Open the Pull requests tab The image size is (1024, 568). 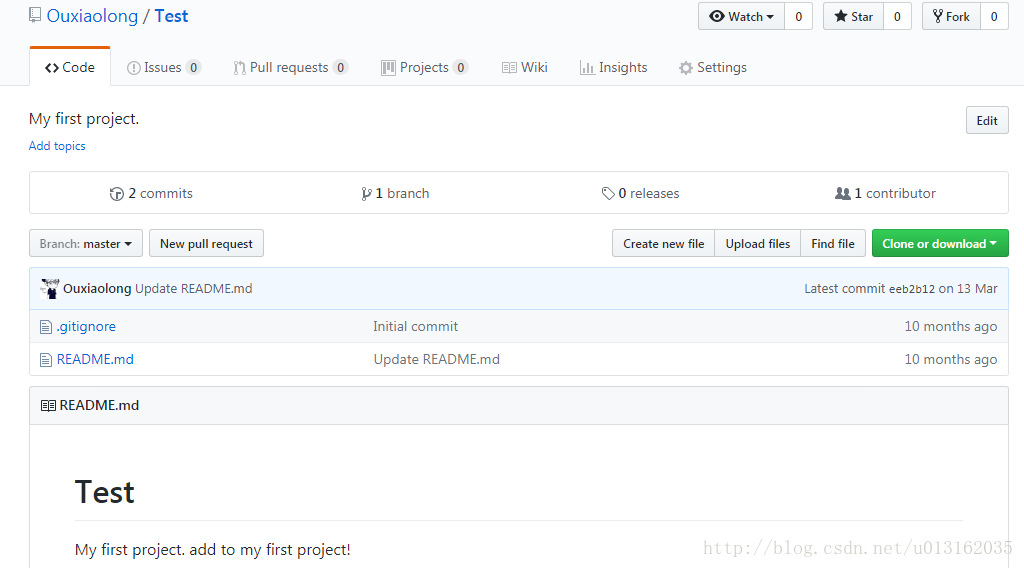tap(291, 67)
